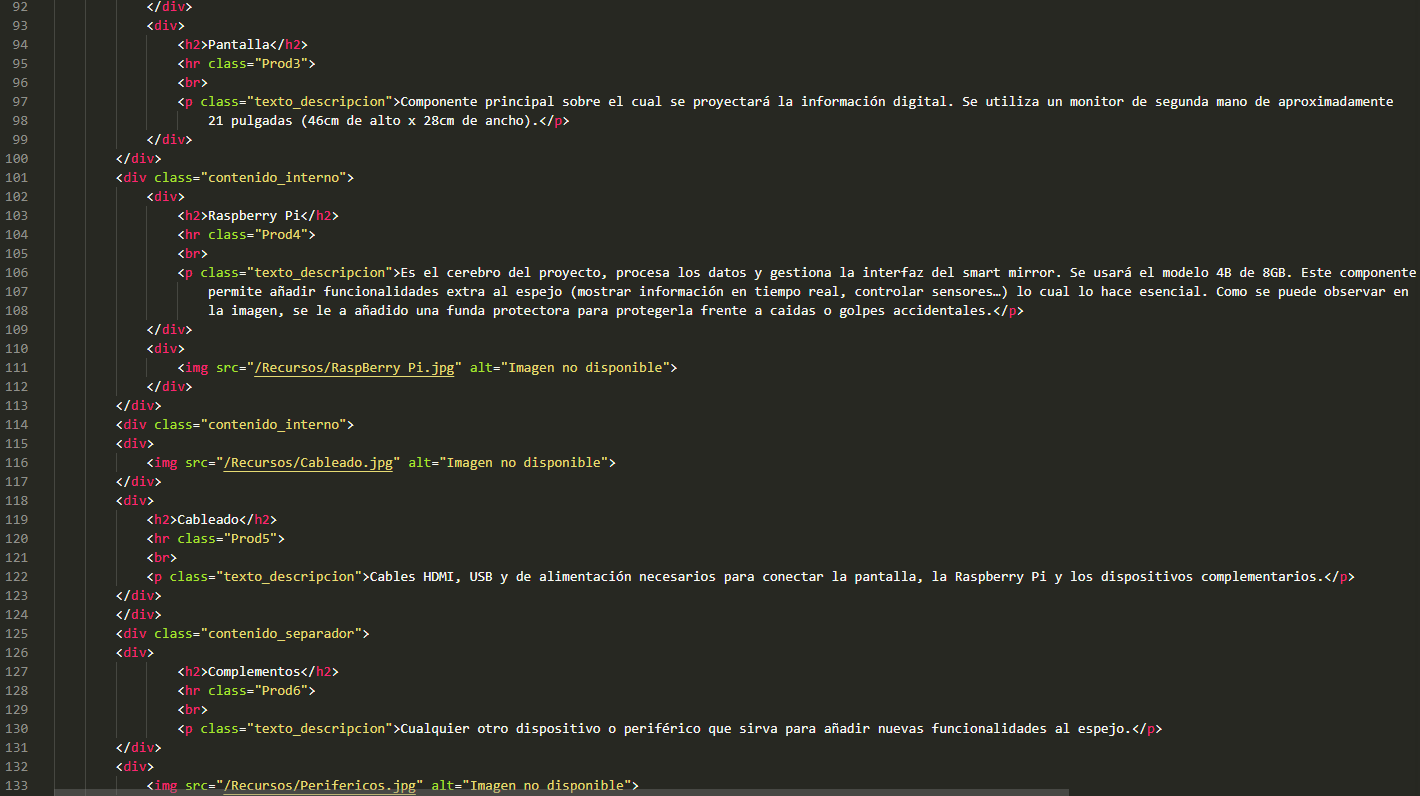Click the text "21 pulgadas" on line 98

(x=250, y=121)
